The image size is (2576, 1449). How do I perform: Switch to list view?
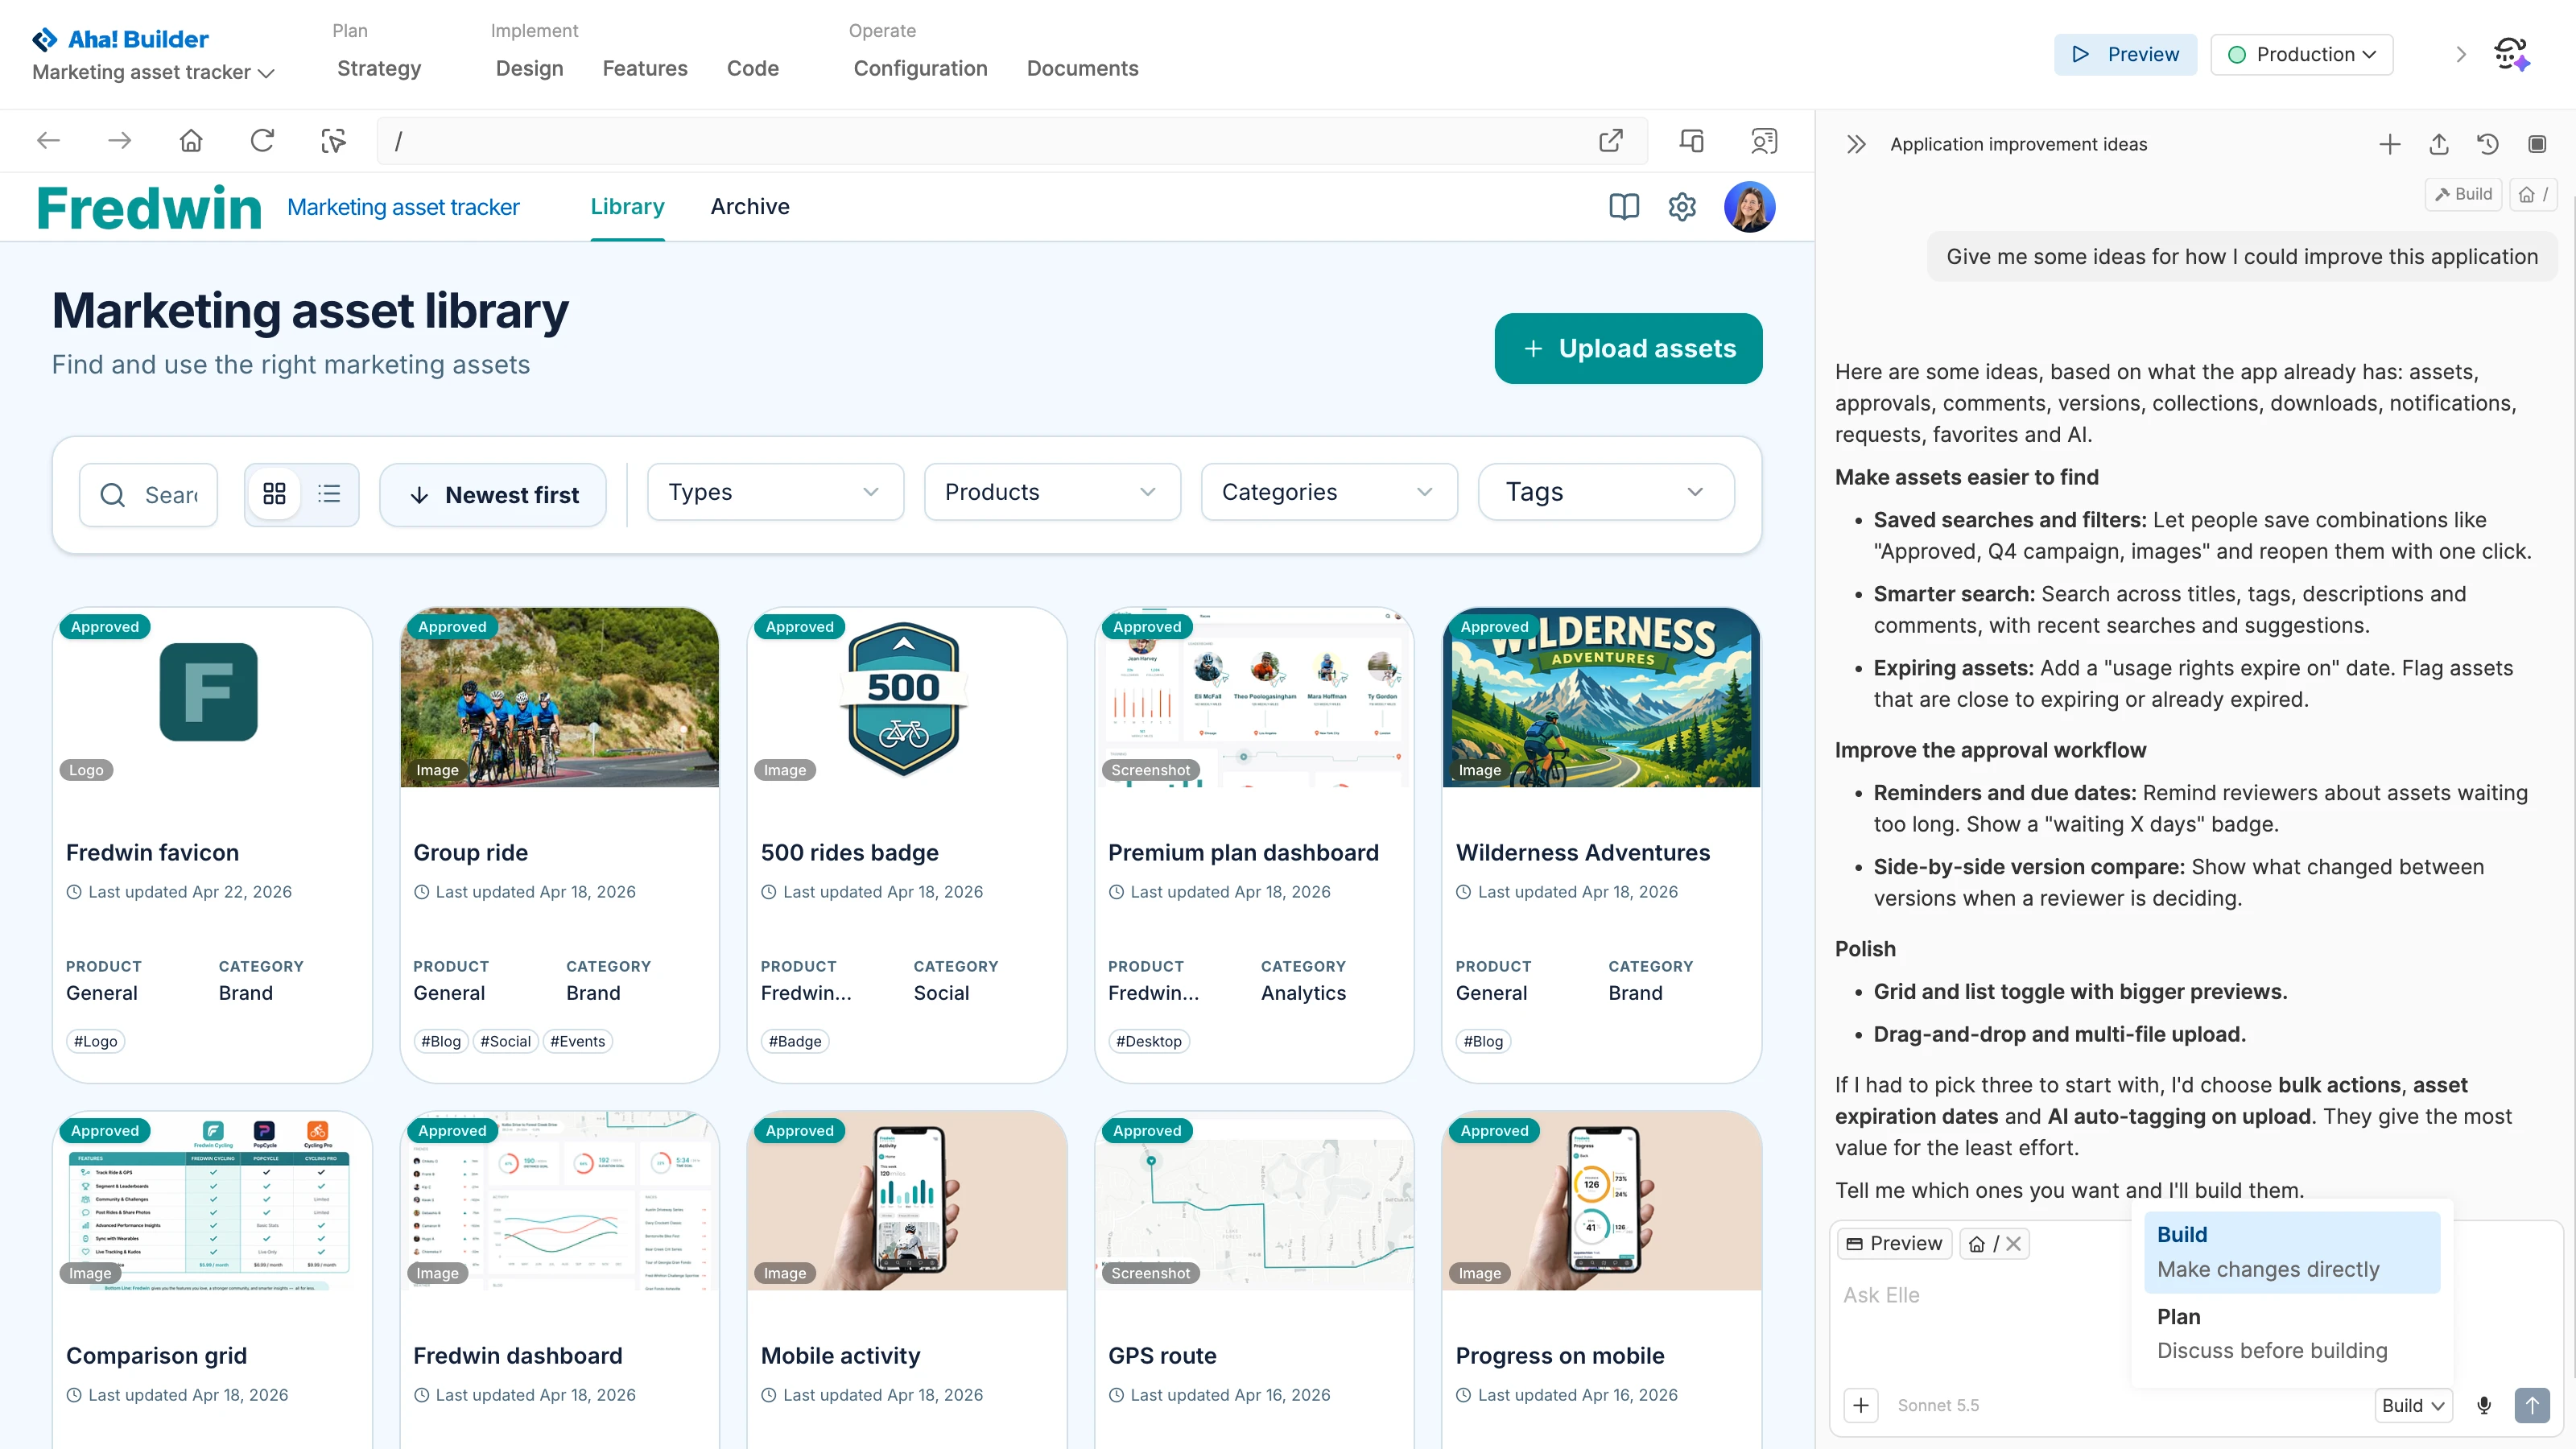point(329,494)
